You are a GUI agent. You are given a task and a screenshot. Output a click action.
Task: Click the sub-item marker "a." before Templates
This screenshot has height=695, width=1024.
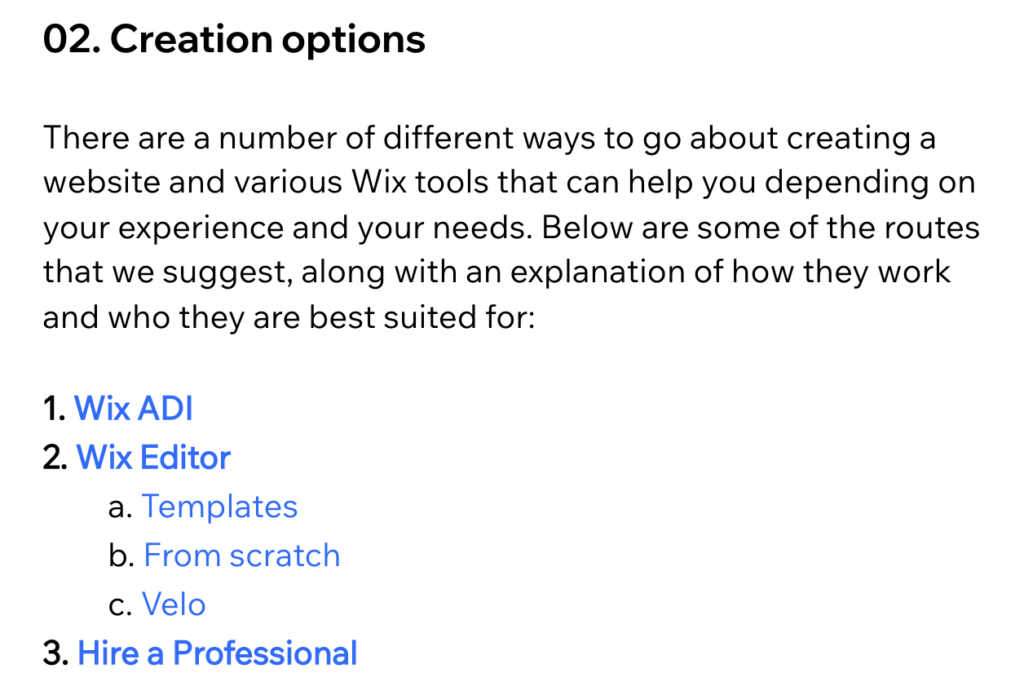pyautogui.click(x=120, y=507)
